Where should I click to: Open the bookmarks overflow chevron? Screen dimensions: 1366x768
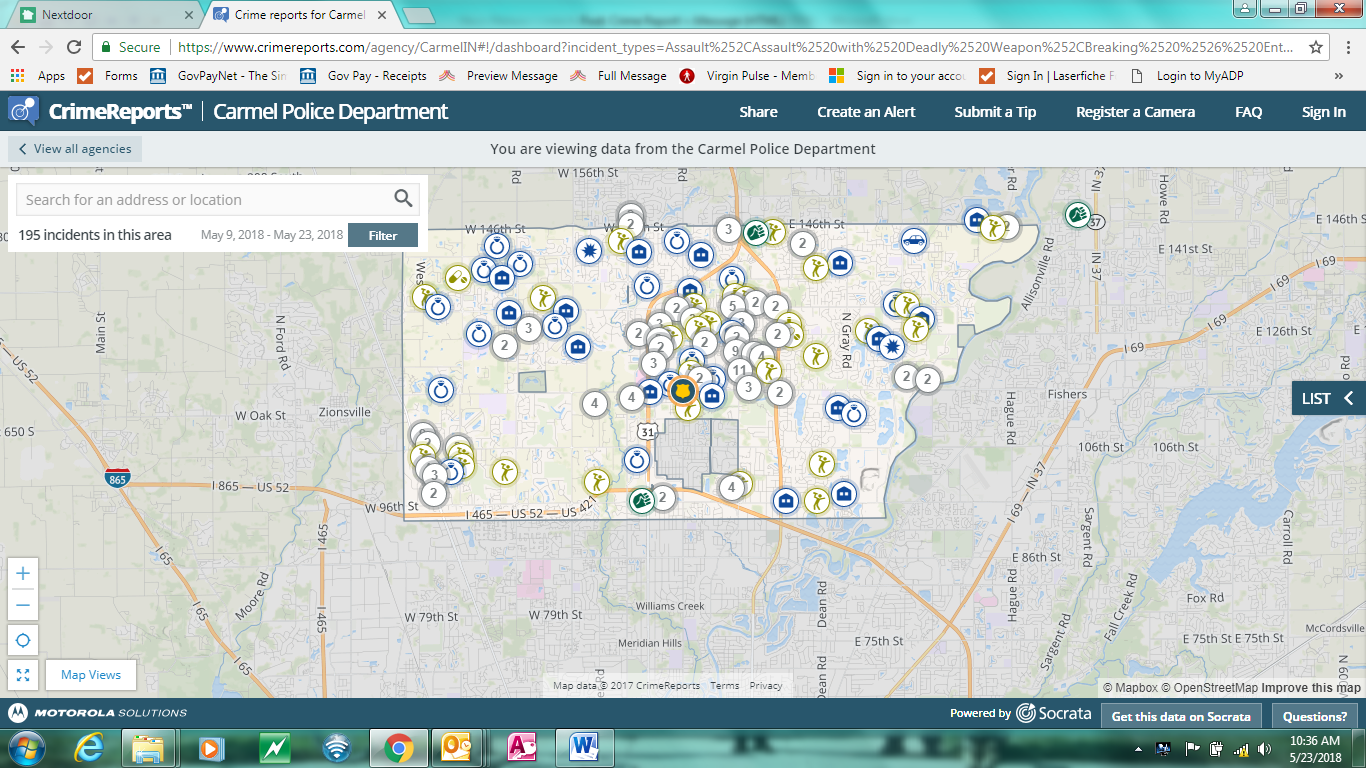point(1338,75)
